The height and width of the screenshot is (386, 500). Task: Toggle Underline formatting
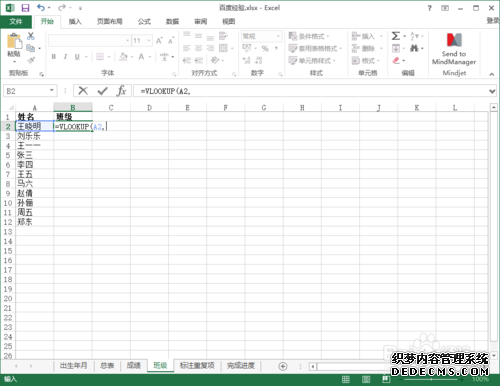click(x=77, y=57)
